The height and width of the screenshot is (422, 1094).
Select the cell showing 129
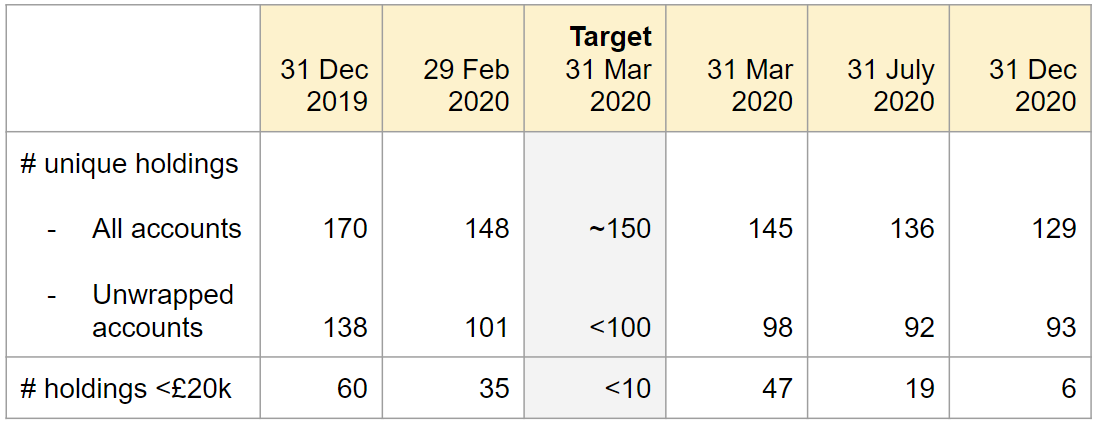(1054, 228)
